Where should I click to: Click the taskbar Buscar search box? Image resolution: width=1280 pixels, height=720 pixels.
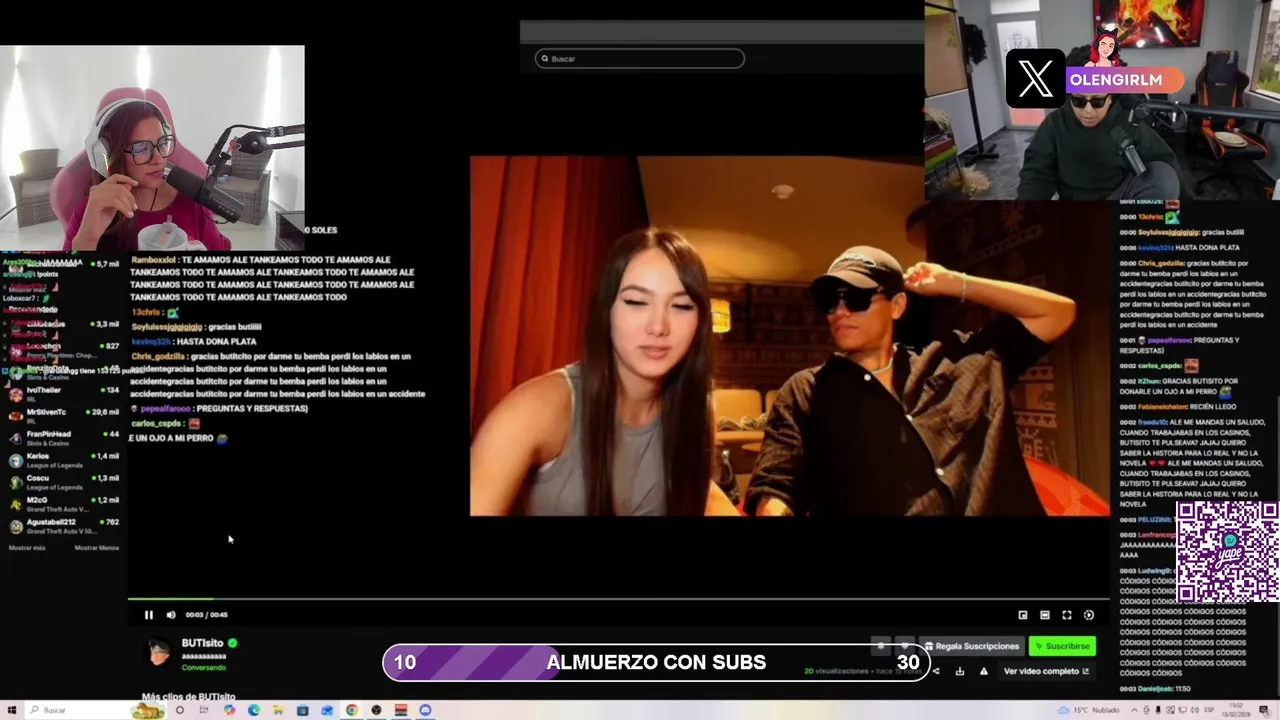95,710
